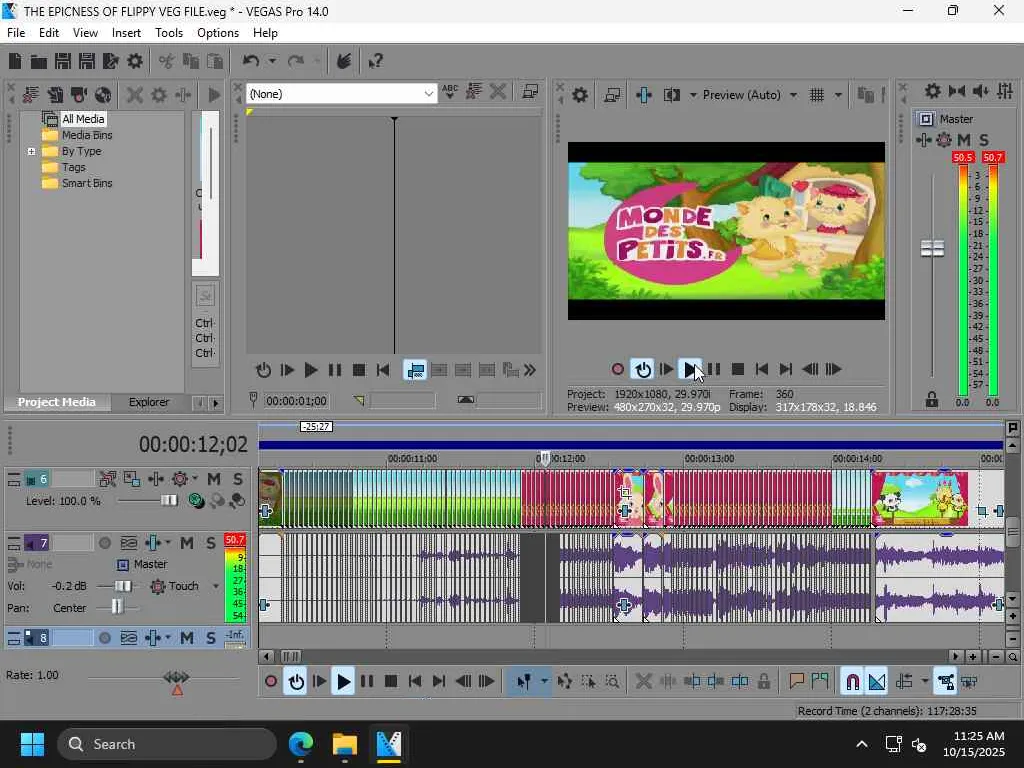Open Master Bus properties gear icon
This screenshot has height=768, width=1024.
click(x=933, y=91)
